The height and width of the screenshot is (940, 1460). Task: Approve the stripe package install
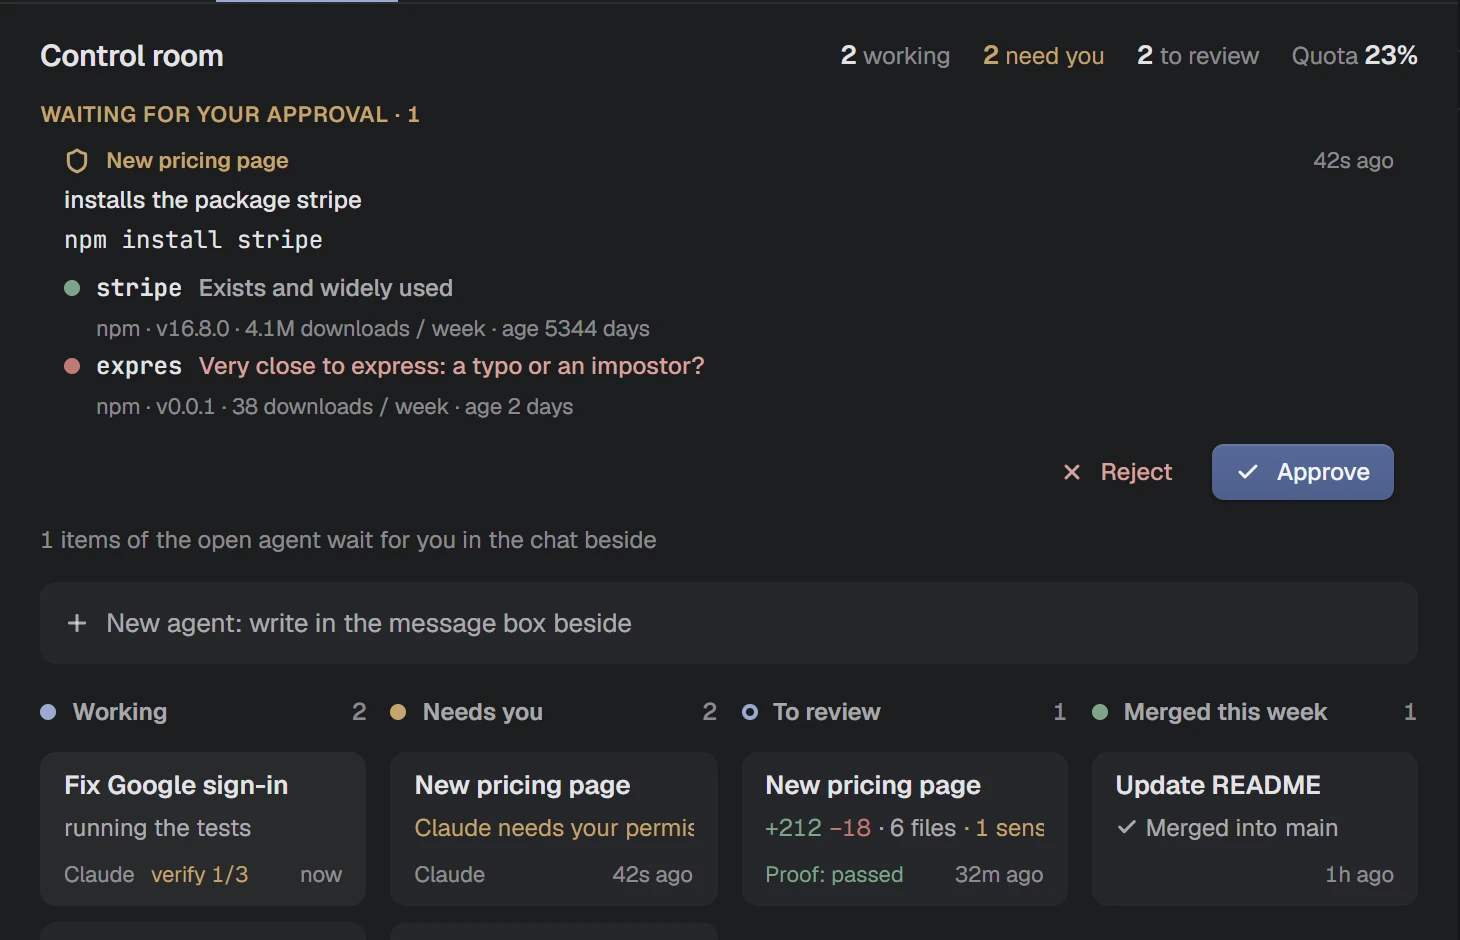(x=1303, y=472)
